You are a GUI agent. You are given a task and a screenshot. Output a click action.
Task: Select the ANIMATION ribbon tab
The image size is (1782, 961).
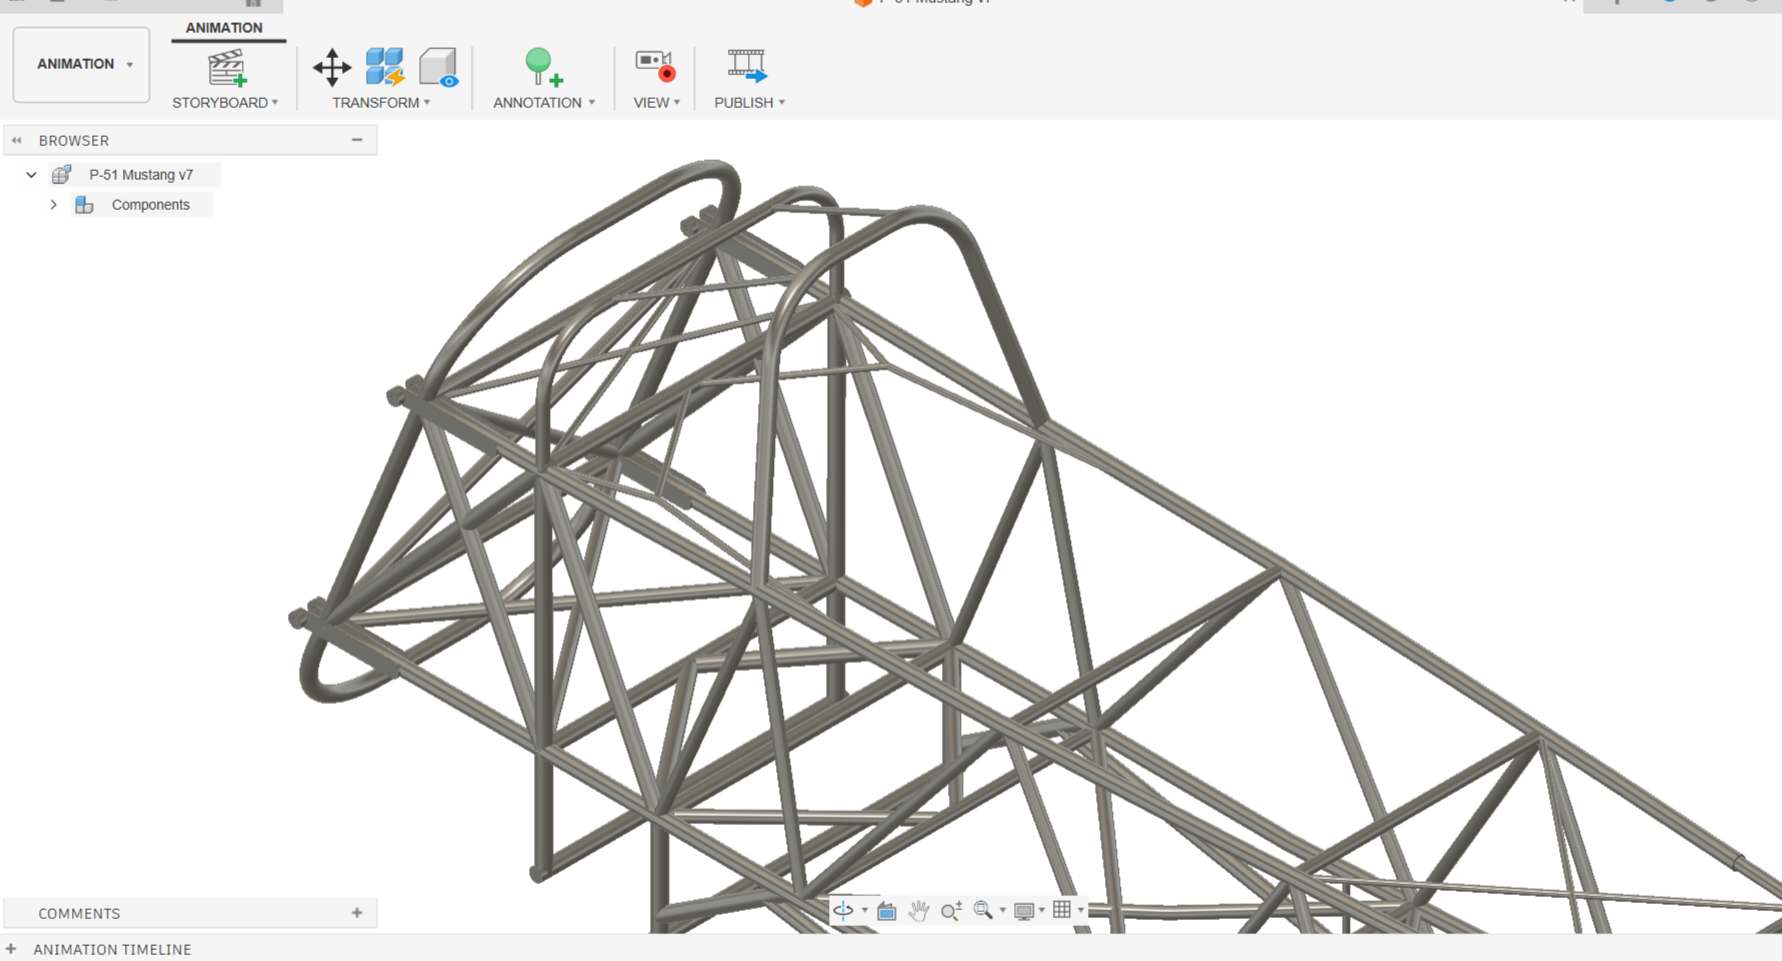(224, 28)
